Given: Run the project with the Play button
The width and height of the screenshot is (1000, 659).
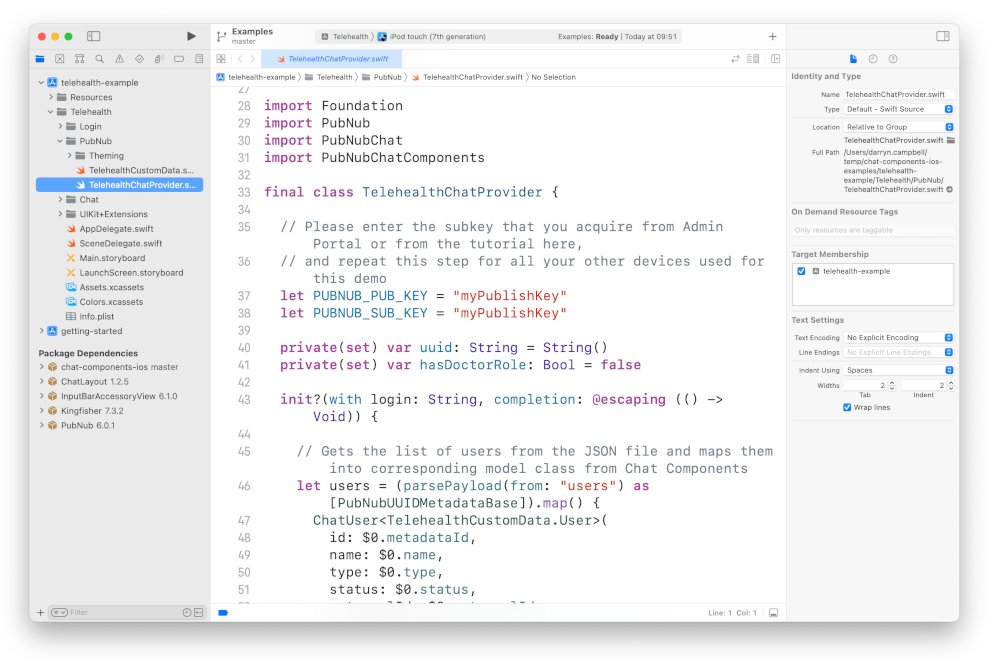Looking at the screenshot, I should pos(191,34).
